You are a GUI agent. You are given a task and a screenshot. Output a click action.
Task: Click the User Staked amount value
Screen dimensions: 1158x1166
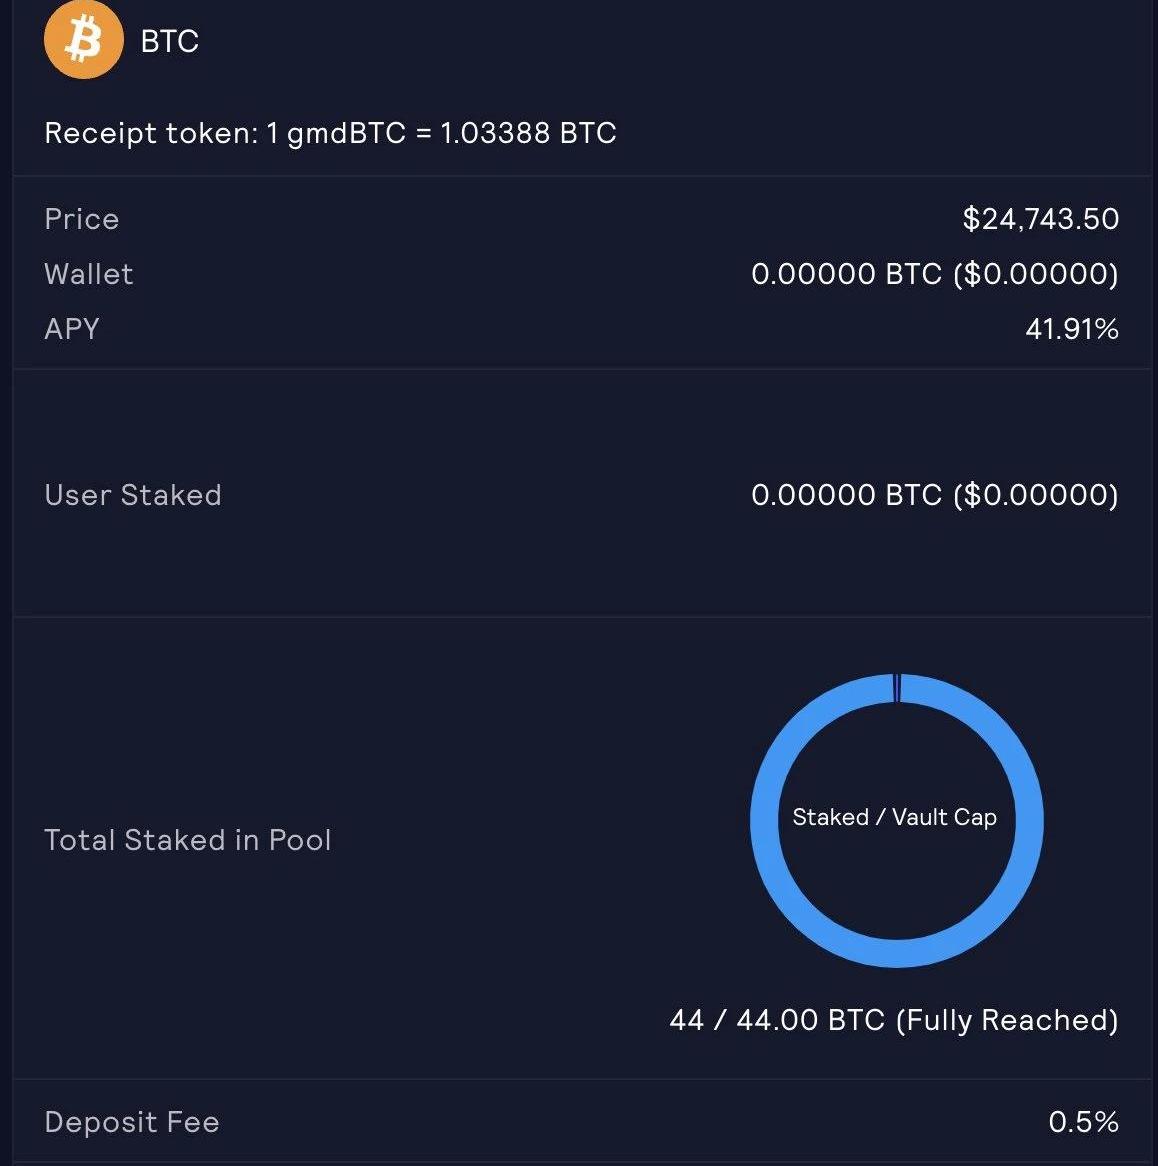click(934, 495)
